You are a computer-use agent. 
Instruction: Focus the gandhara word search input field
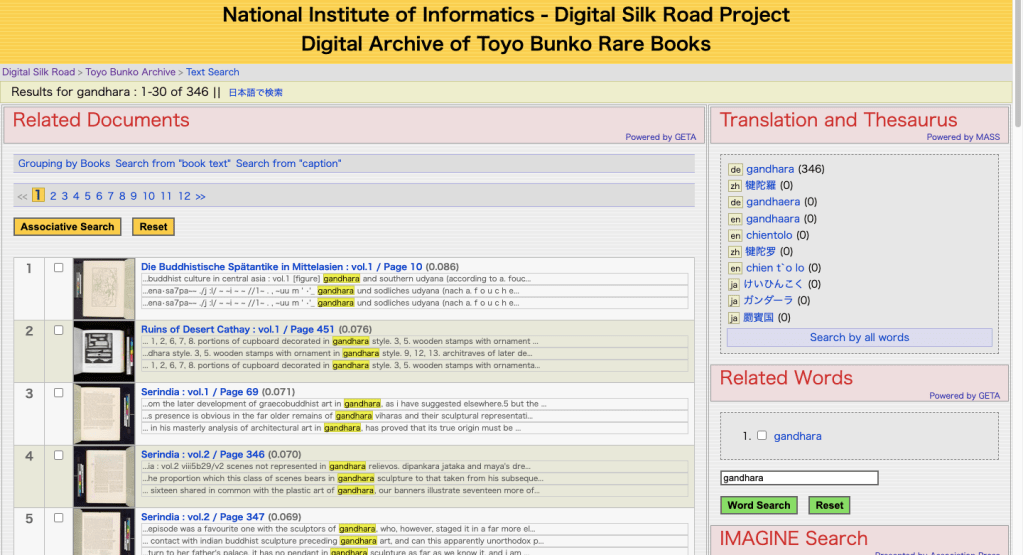[799, 479]
